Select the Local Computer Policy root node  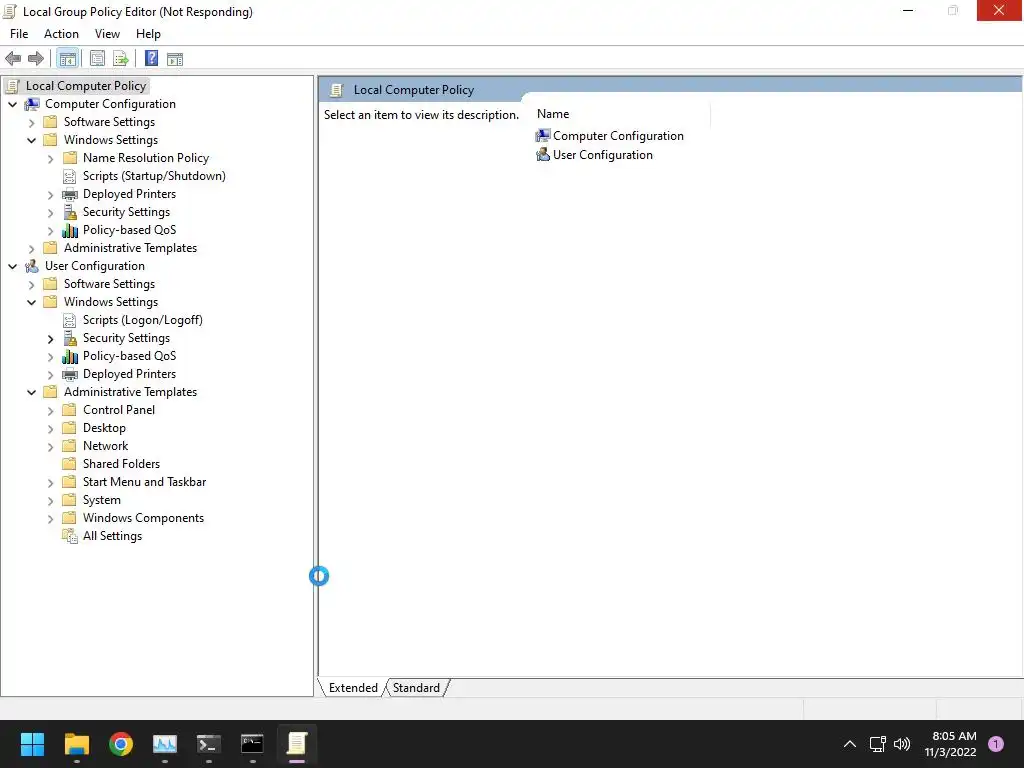tap(86, 86)
